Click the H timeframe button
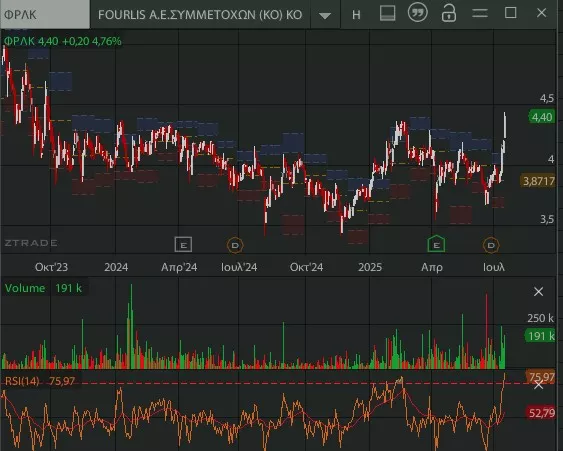The width and height of the screenshot is (563, 451). point(356,15)
